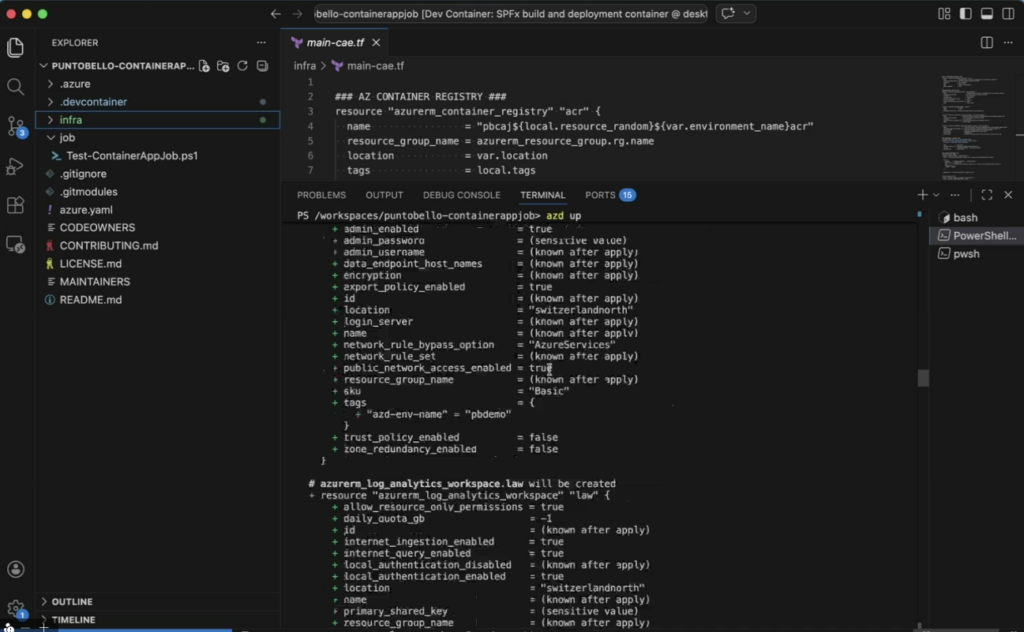Open the Run and Debug view

[x=16, y=166]
